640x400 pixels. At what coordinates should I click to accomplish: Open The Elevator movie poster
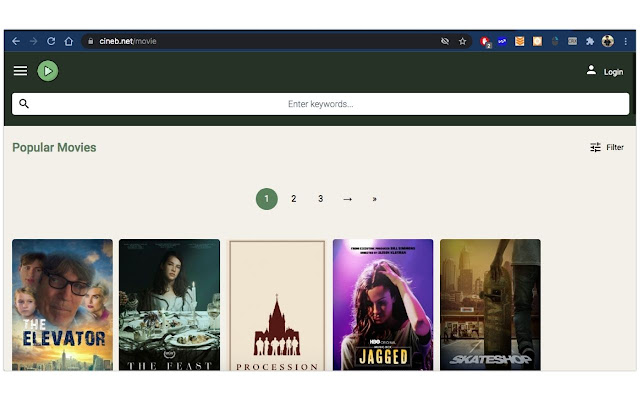pos(62,305)
